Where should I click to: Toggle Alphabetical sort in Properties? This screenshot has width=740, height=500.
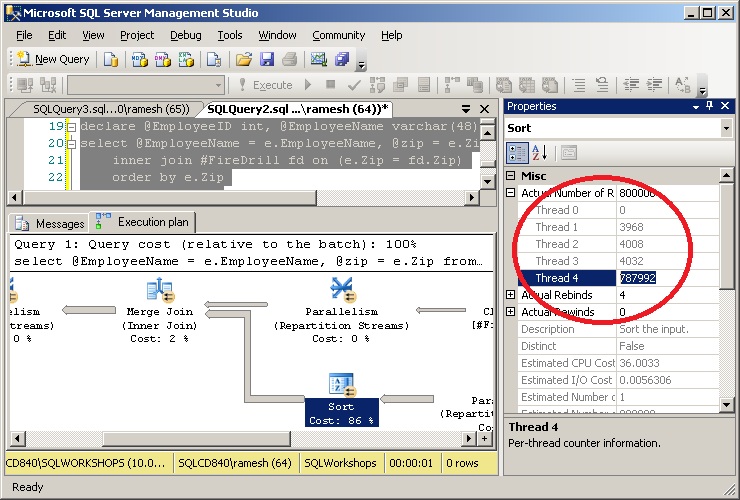(539, 153)
